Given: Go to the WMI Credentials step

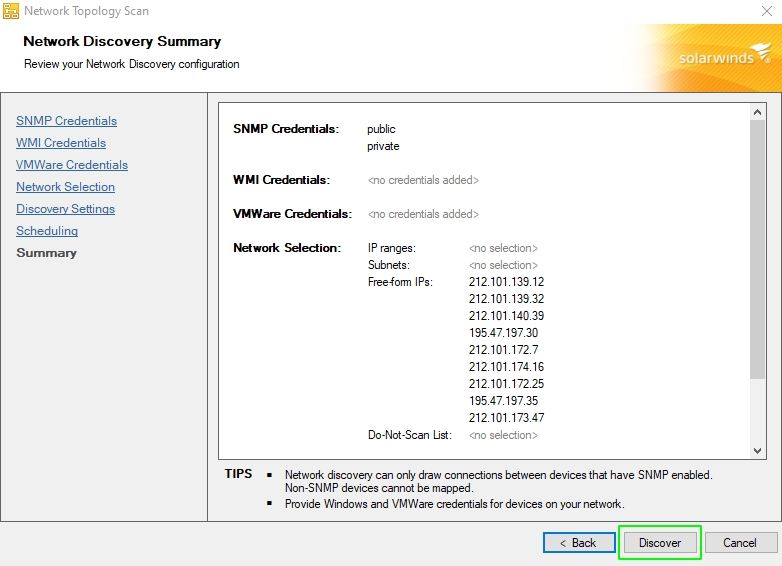Looking at the screenshot, I should pyautogui.click(x=61, y=143).
